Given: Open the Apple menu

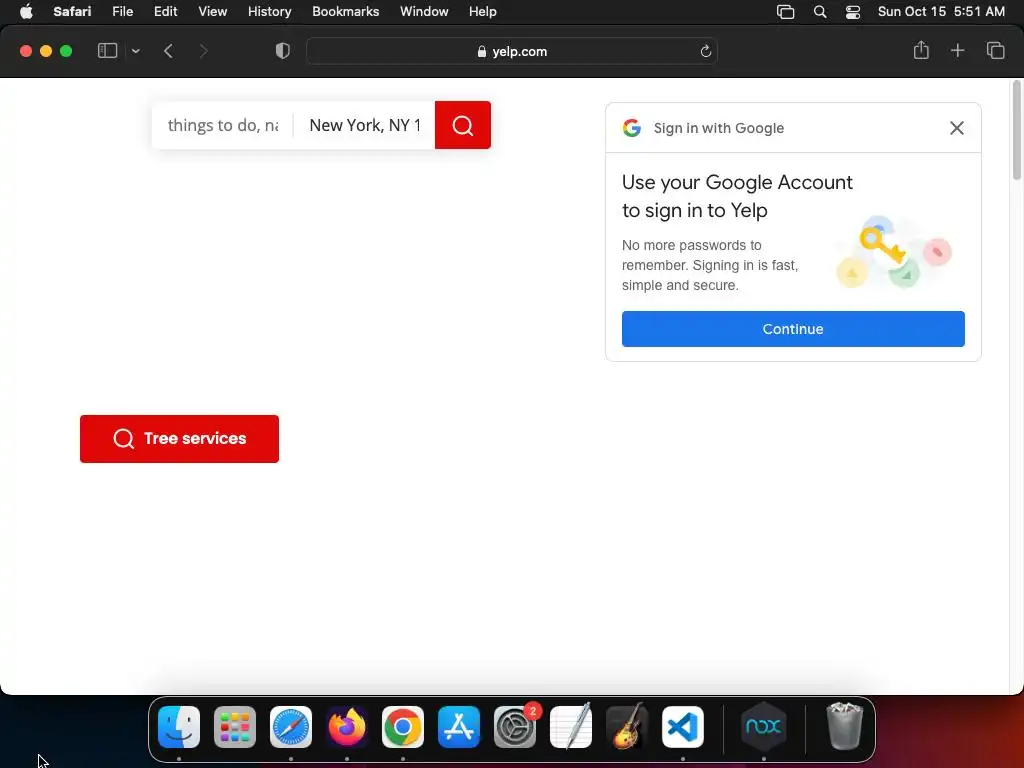Looking at the screenshot, I should [26, 11].
